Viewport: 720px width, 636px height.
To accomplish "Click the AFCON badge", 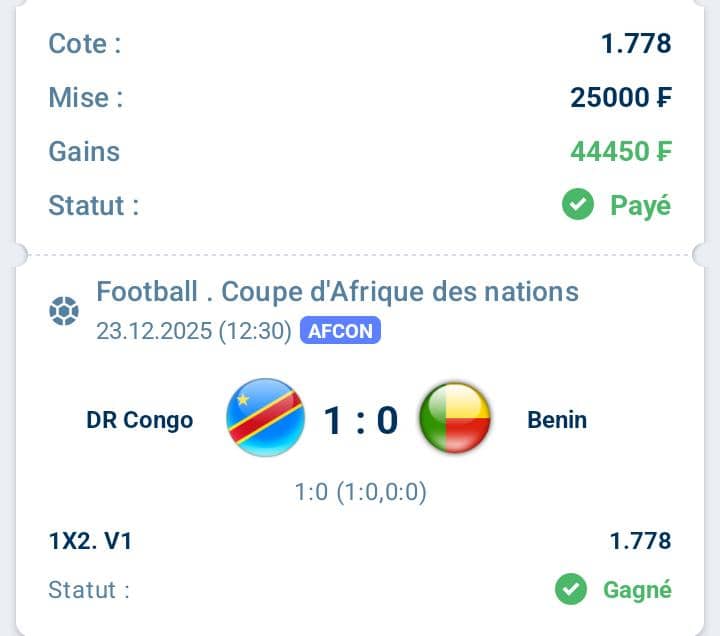I will point(340,331).
